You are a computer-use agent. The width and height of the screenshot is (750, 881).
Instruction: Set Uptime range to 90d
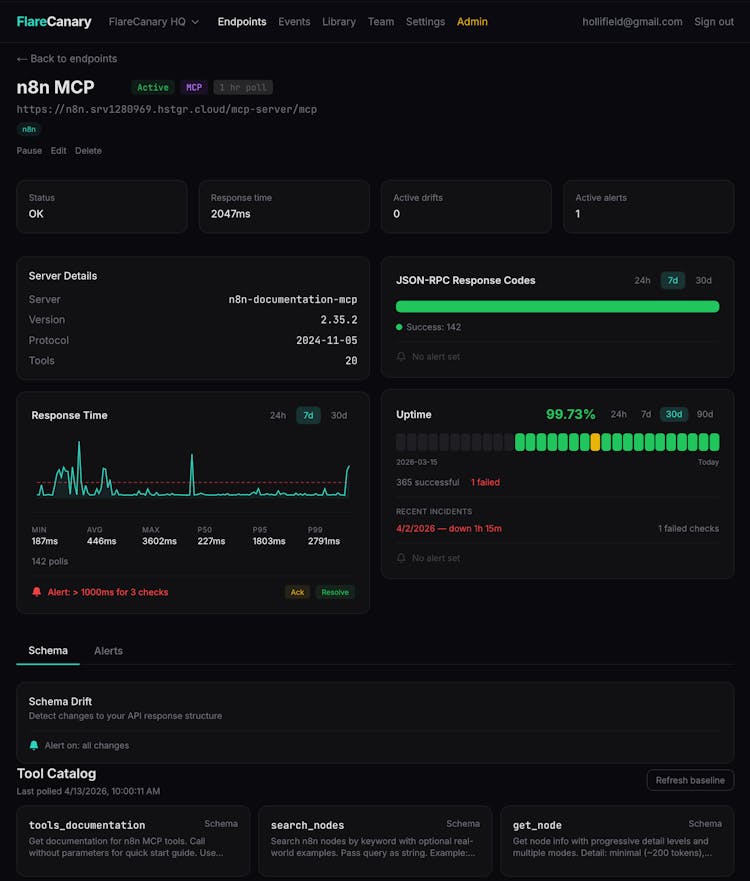[705, 414]
